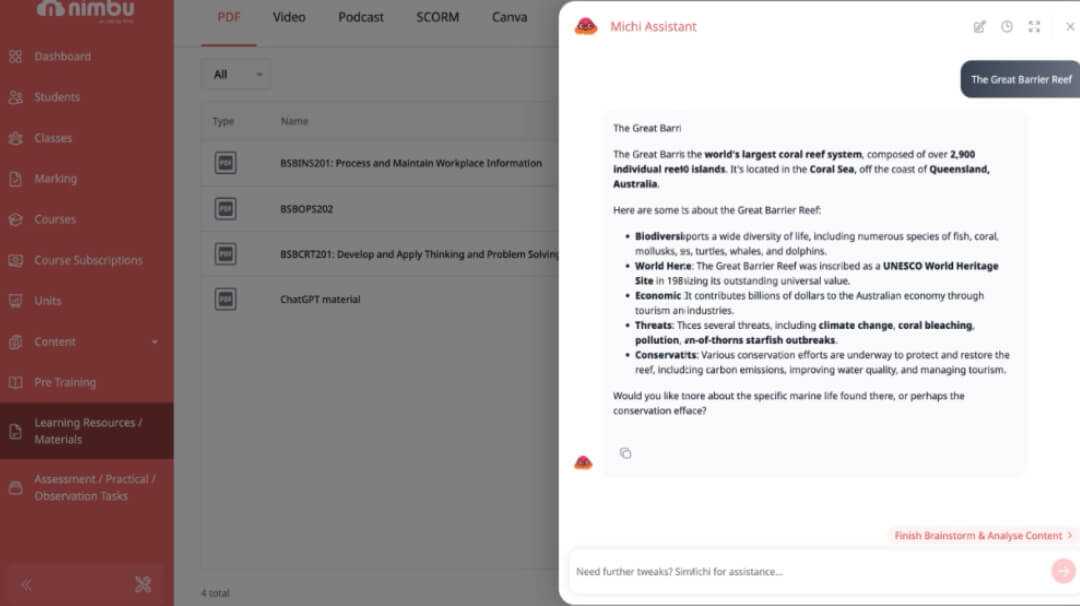Click the tools icon in sidebar footer
Viewport: 1080px width, 606px height.
[x=142, y=585]
